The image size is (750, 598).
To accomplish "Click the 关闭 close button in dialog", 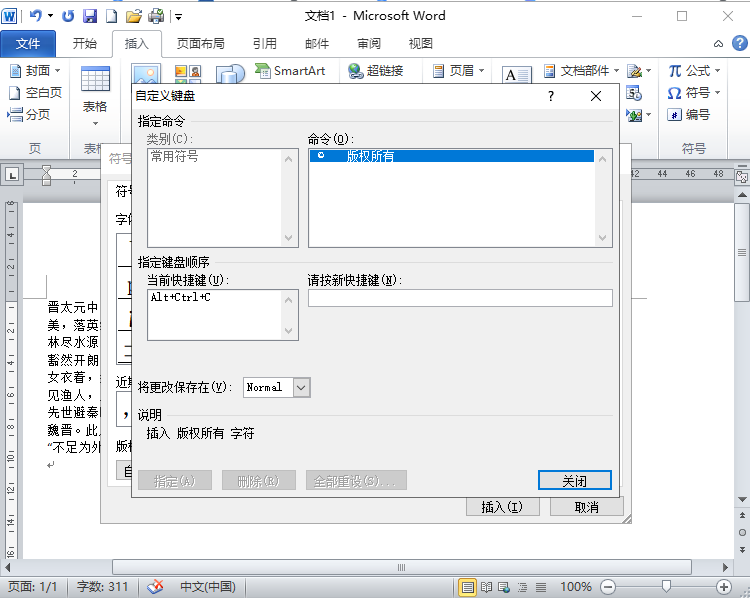I will [x=574, y=480].
